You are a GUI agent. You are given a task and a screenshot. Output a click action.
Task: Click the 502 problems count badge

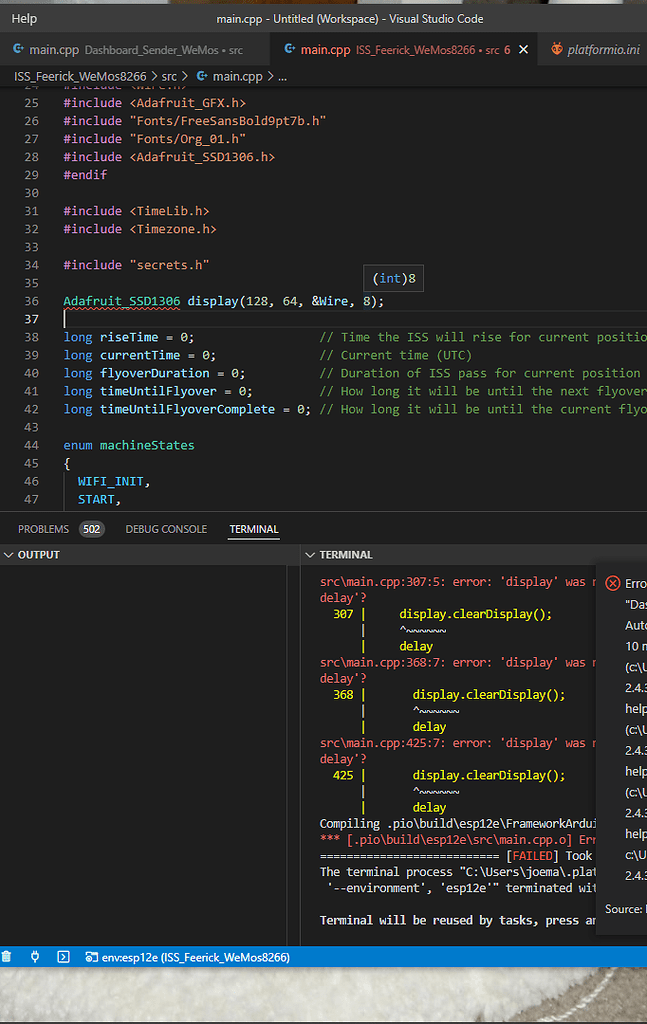[91, 529]
